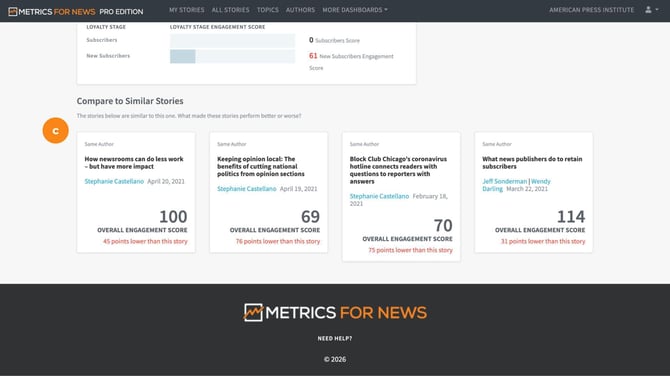Click the 70 overall engagement score
The height and width of the screenshot is (376, 670).
443,226
